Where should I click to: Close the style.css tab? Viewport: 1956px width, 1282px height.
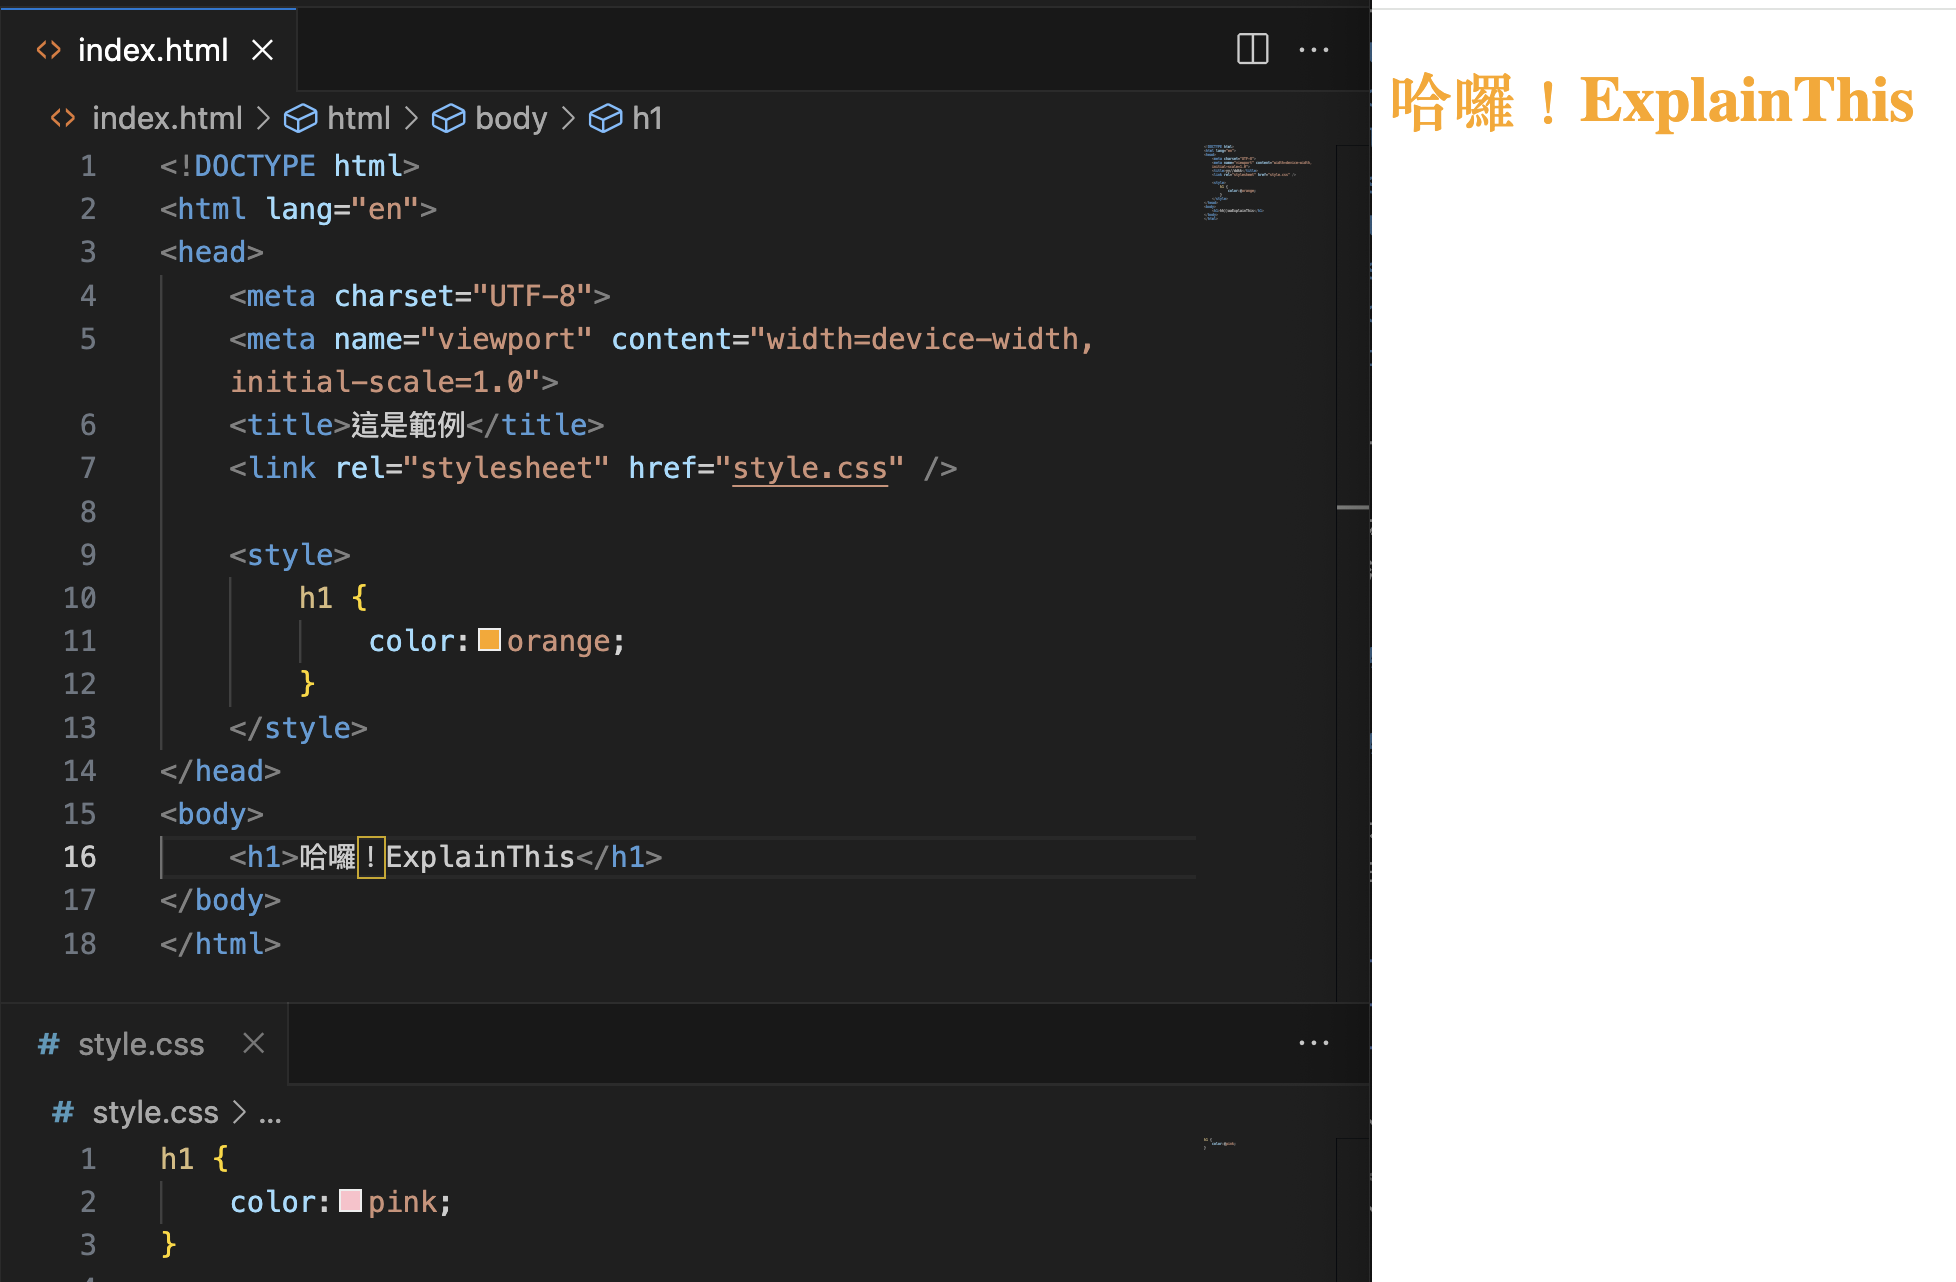coord(253,1043)
